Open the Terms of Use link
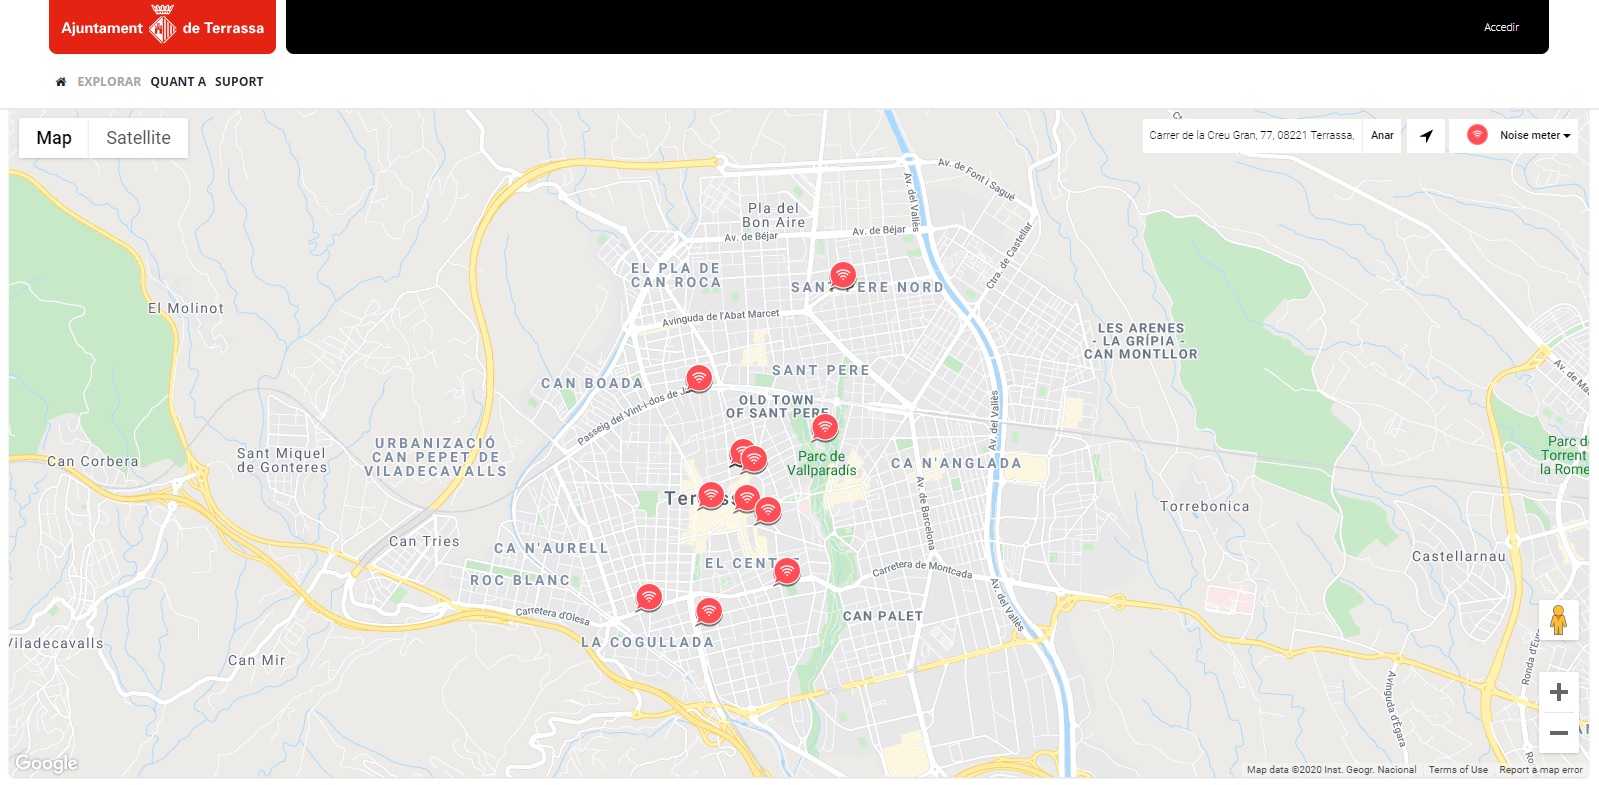1599x785 pixels. [x=1458, y=770]
